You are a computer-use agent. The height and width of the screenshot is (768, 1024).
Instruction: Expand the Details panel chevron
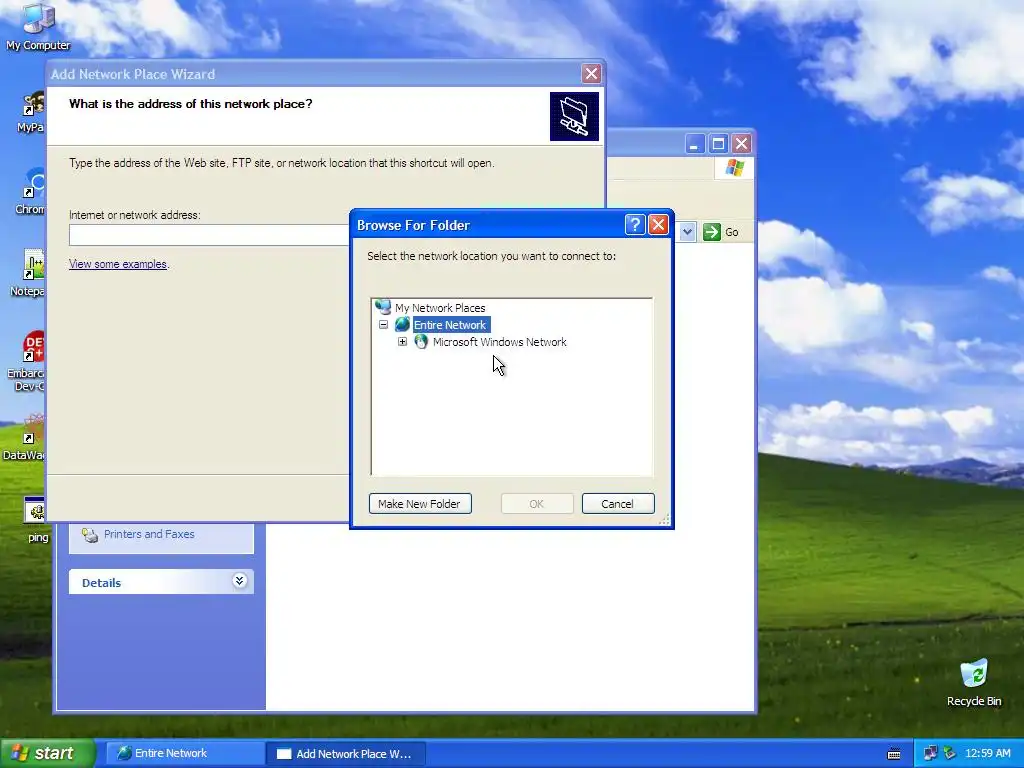point(240,581)
